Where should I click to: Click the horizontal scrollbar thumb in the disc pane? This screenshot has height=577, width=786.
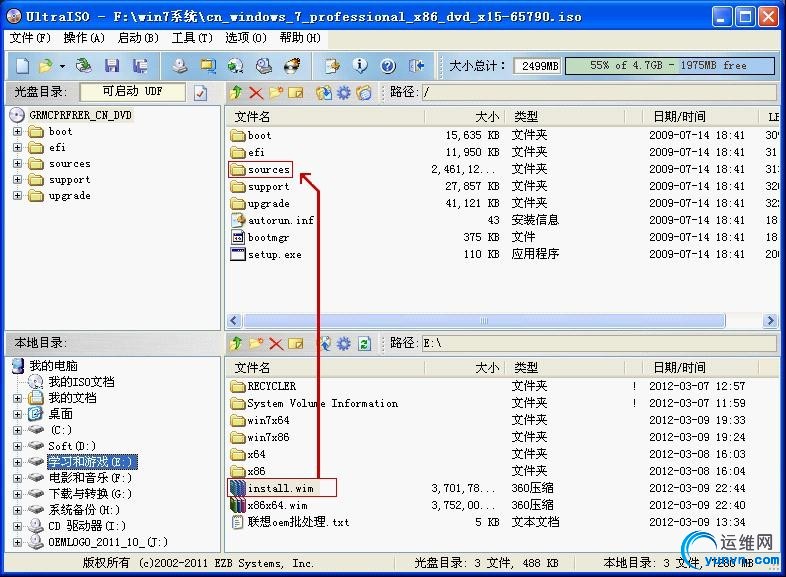pyautogui.click(x=484, y=321)
